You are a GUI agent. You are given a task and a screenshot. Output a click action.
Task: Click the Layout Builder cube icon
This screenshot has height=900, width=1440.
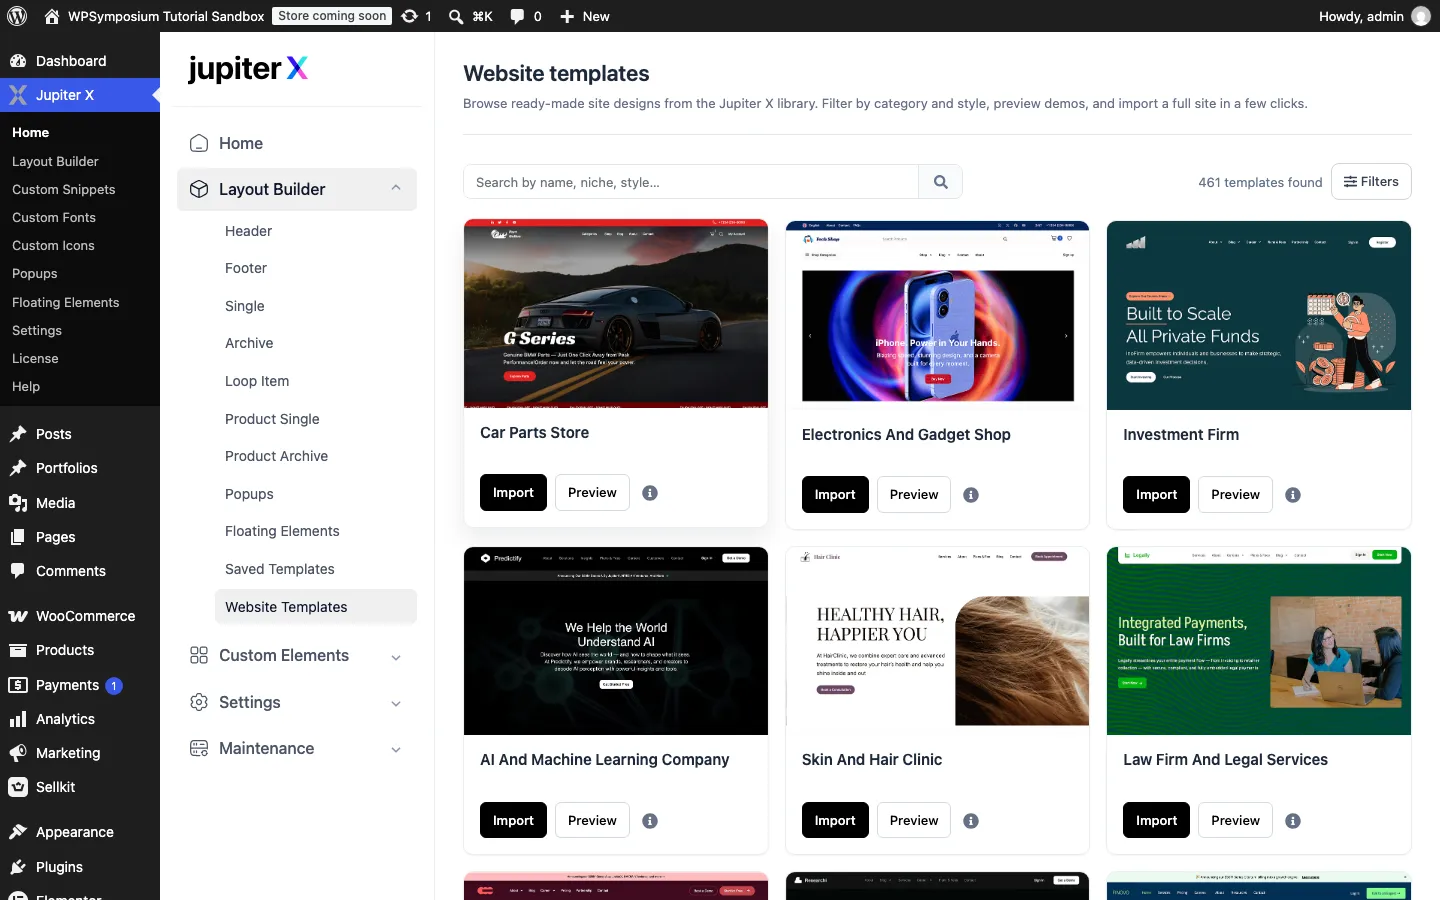coord(199,189)
